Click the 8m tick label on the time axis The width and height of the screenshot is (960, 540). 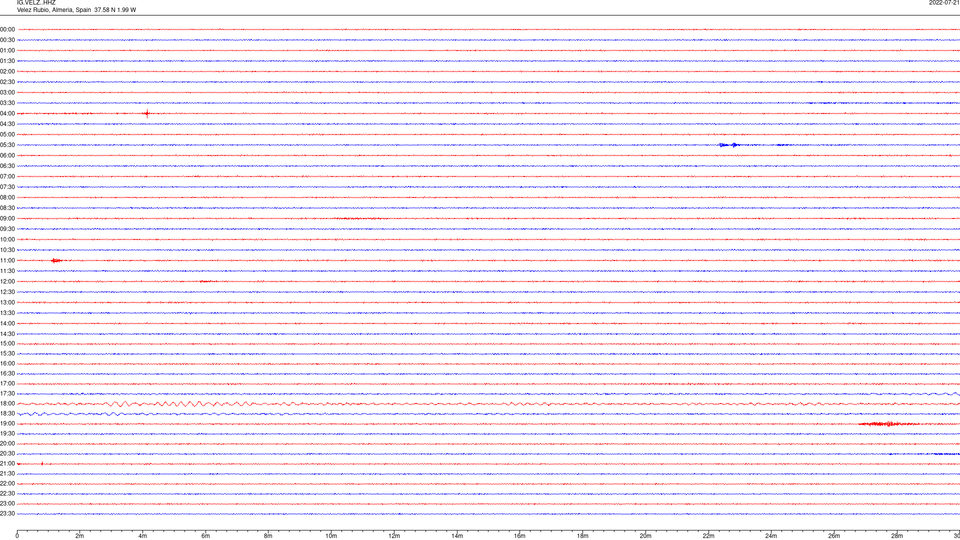(x=268, y=536)
